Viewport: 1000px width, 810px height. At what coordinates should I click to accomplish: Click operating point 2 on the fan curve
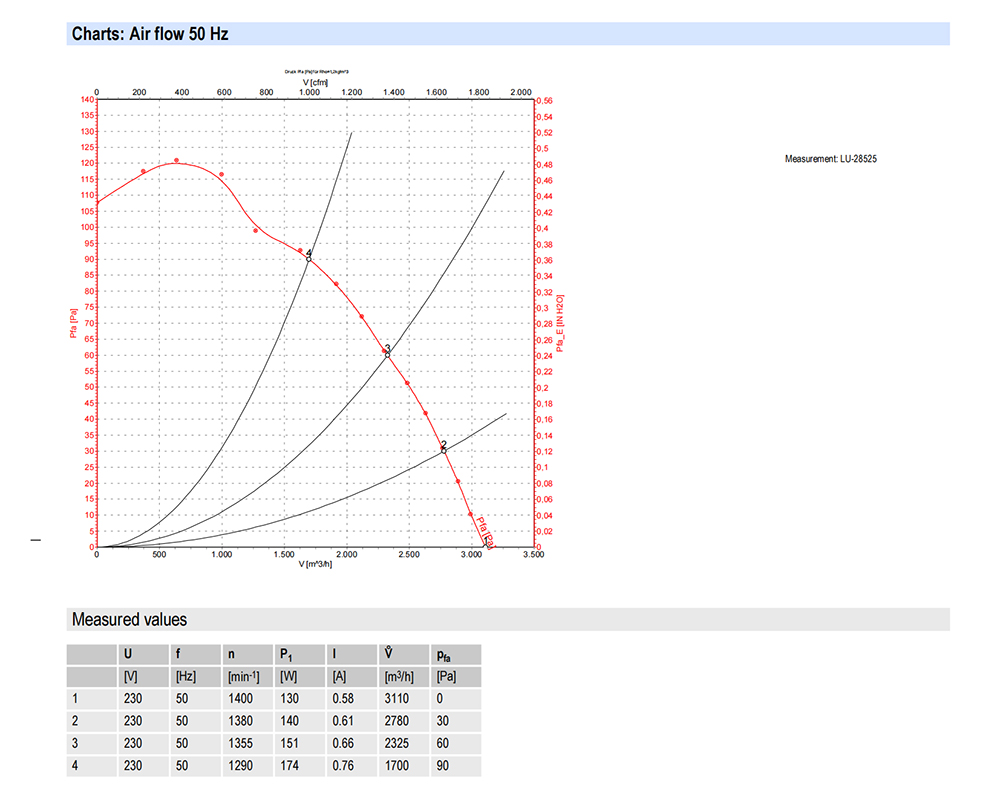pyautogui.click(x=444, y=450)
